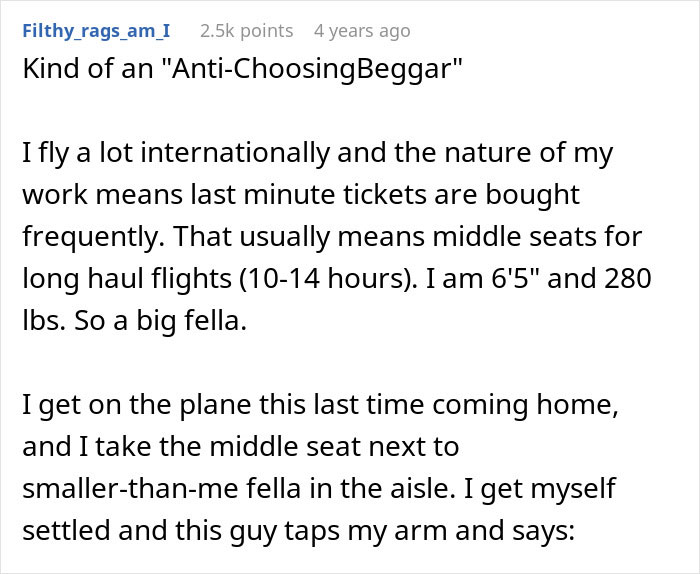700x574 pixels.
Task: Click the 2.5k points score
Action: 246,31
